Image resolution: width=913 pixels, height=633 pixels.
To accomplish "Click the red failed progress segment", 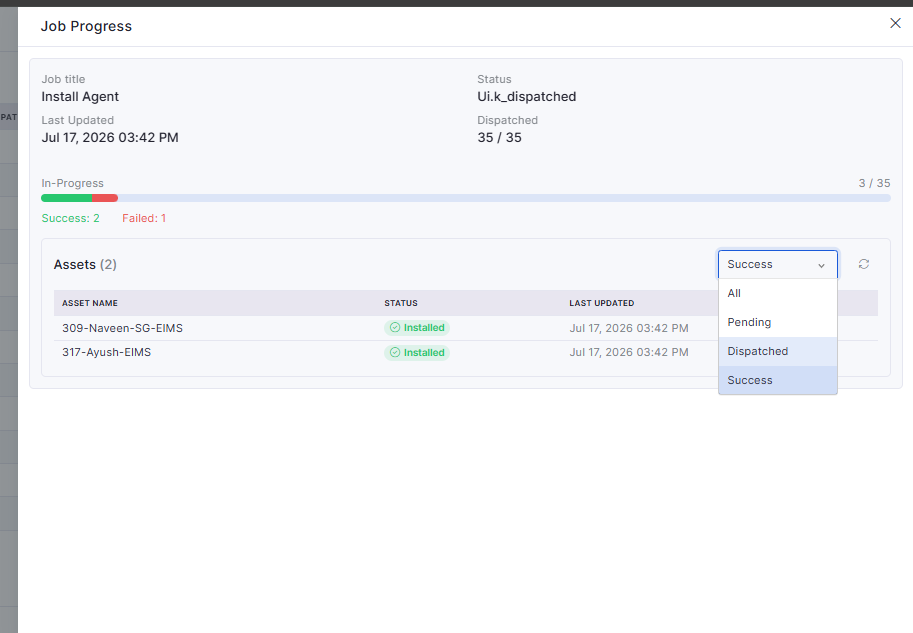I will (x=105, y=198).
